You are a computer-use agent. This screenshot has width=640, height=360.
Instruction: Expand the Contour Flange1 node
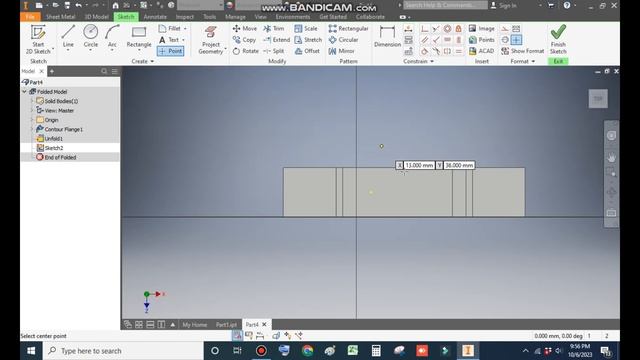coord(32,129)
